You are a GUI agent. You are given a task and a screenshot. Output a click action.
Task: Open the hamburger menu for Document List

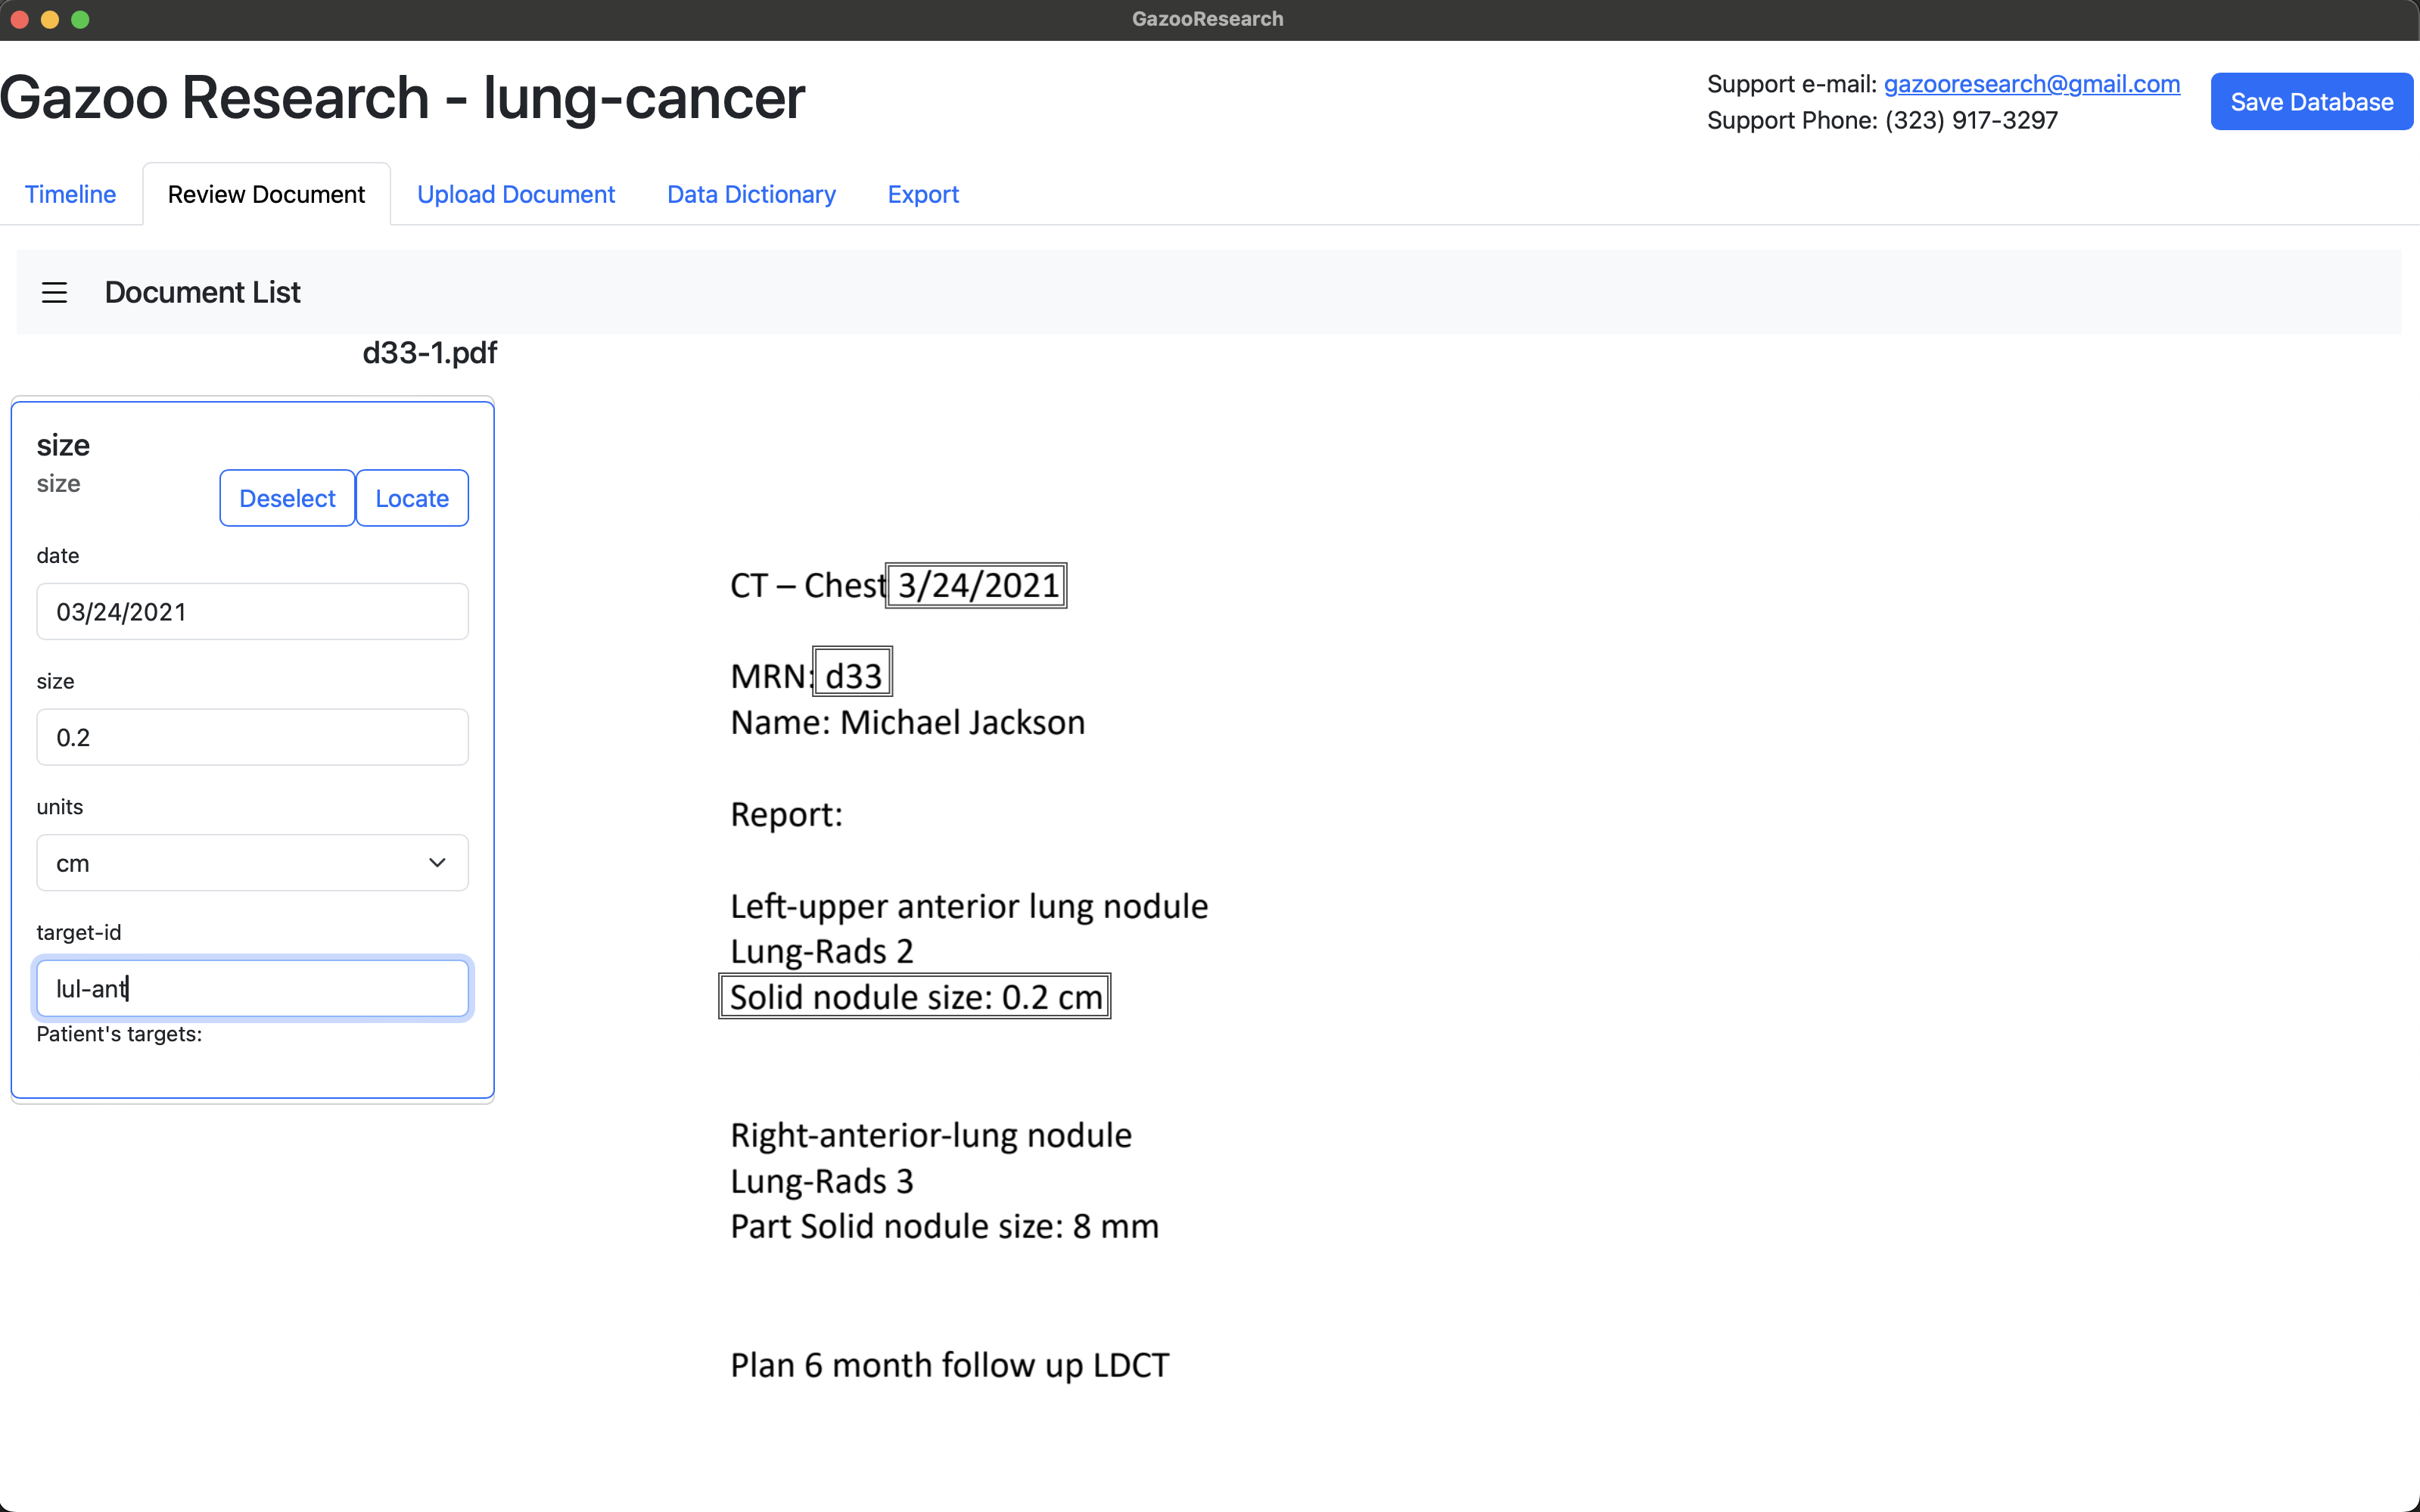coord(54,292)
